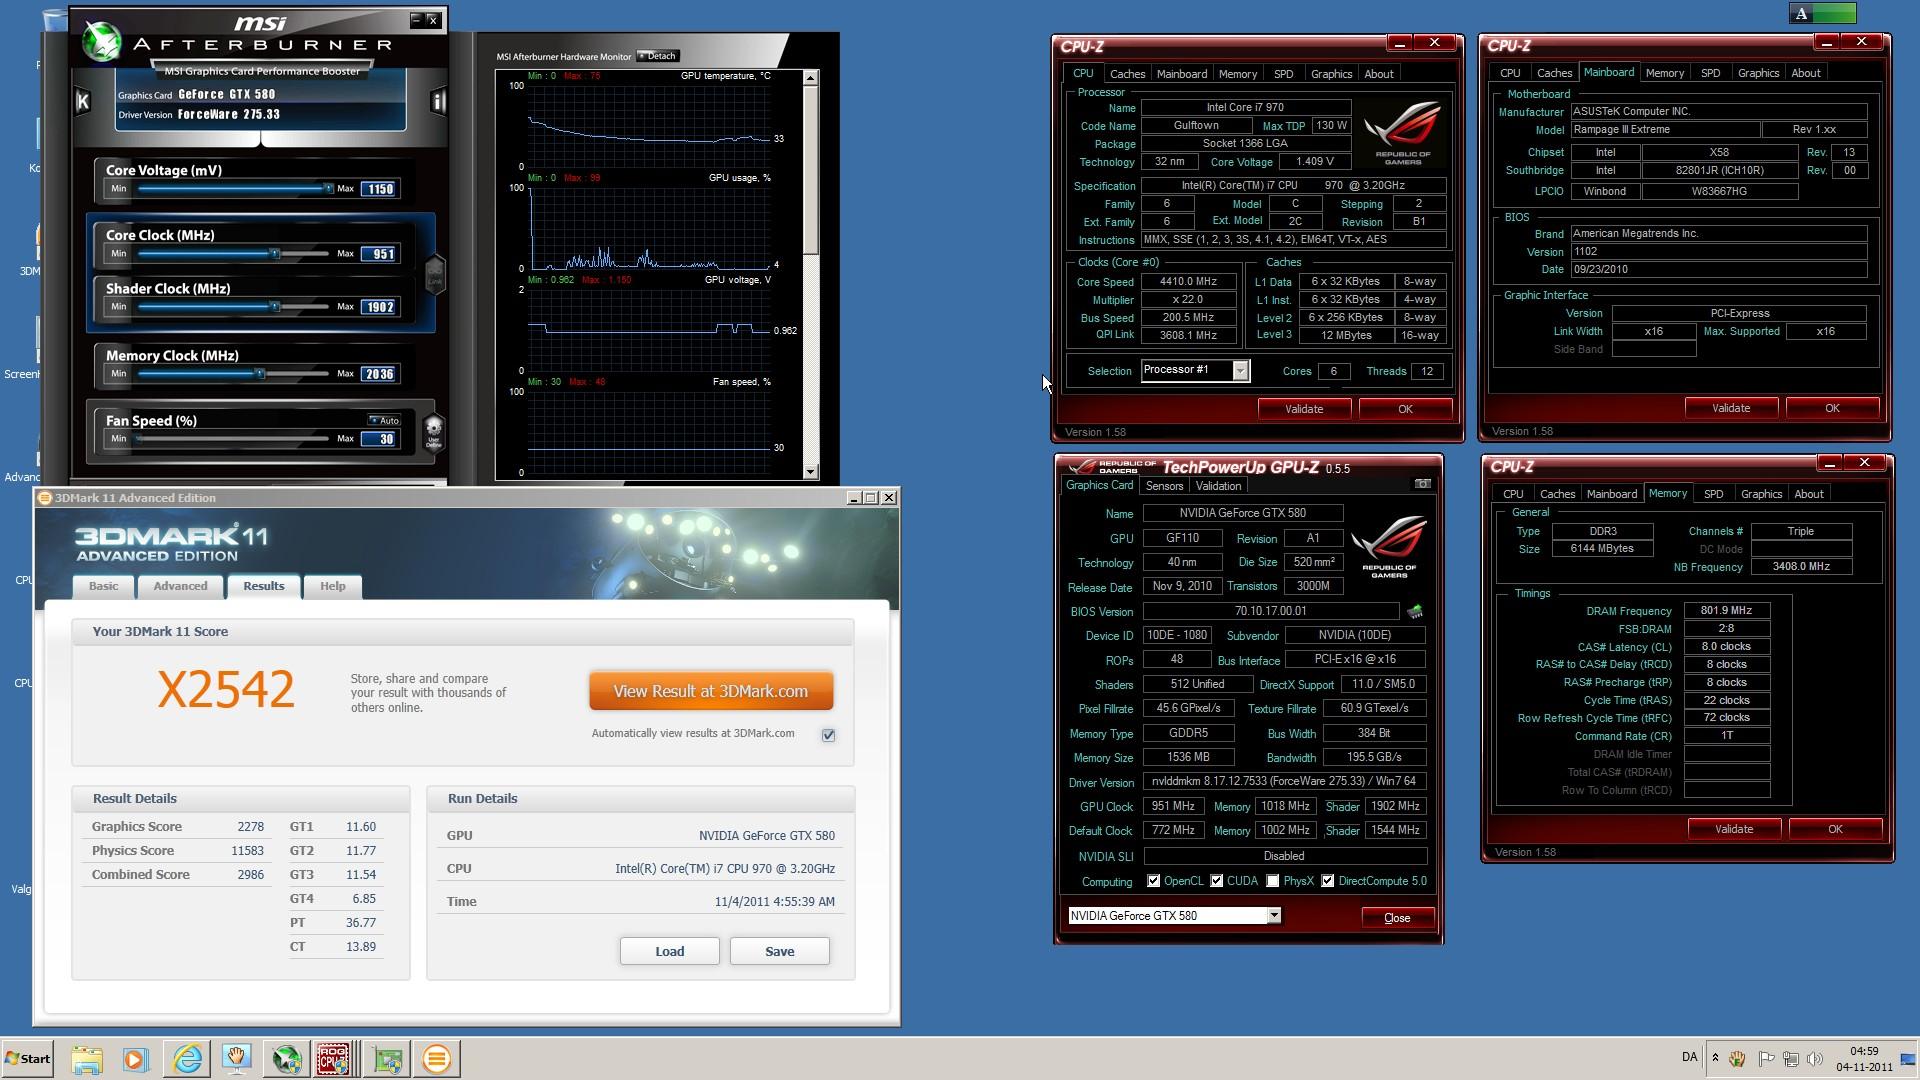
Task: Click ROG CPU-Z taskbar icon
Action: [x=334, y=1059]
